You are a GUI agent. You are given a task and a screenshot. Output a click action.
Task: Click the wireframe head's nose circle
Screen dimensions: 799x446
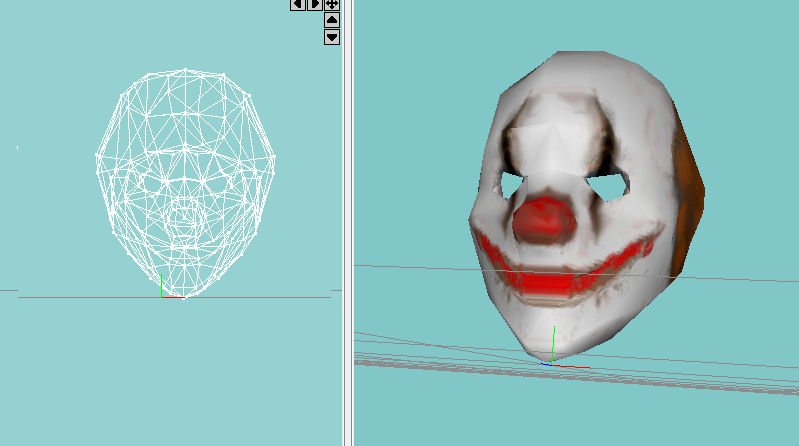tap(184, 214)
